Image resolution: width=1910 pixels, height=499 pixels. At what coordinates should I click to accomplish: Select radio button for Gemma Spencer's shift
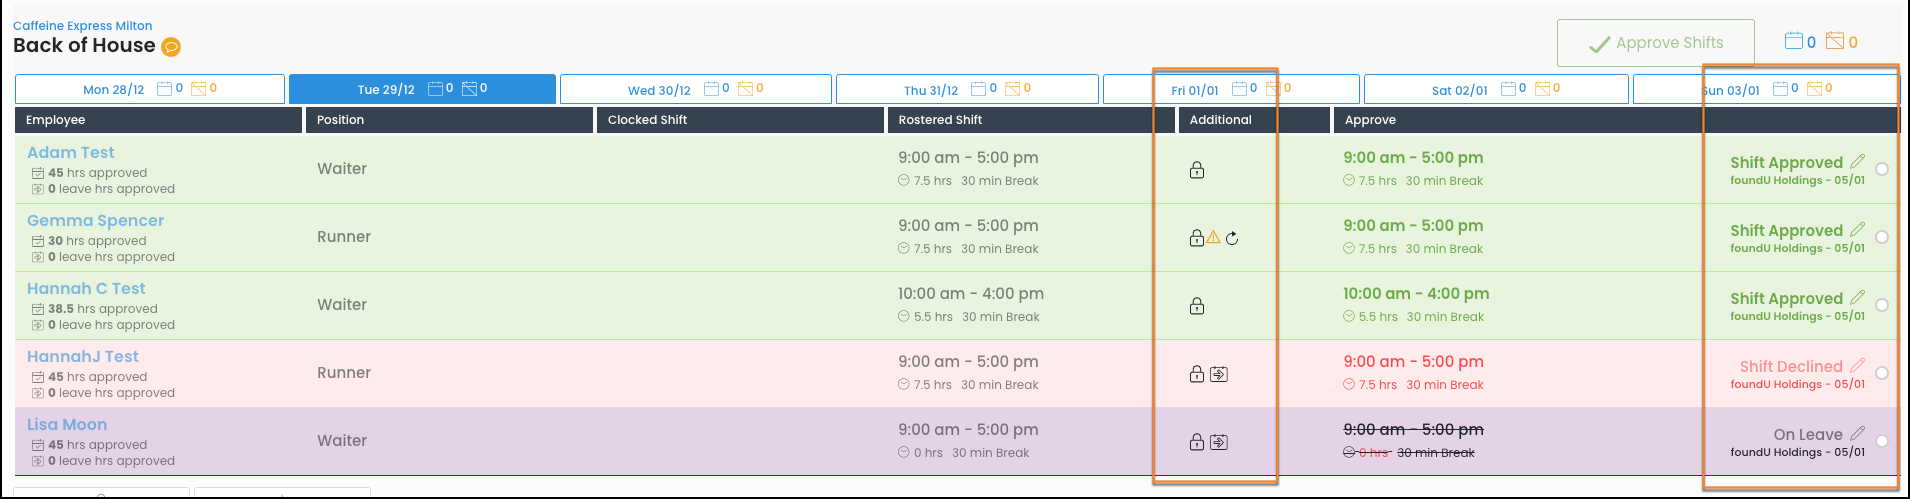click(1882, 237)
